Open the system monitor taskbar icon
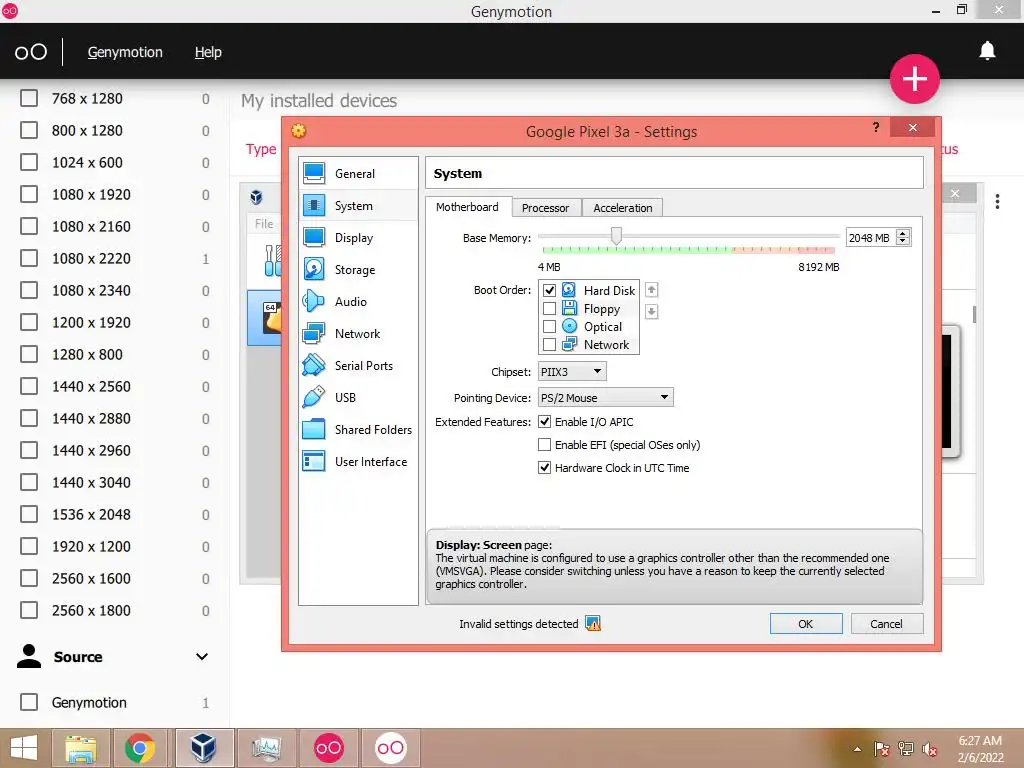The image size is (1024, 768). (266, 748)
